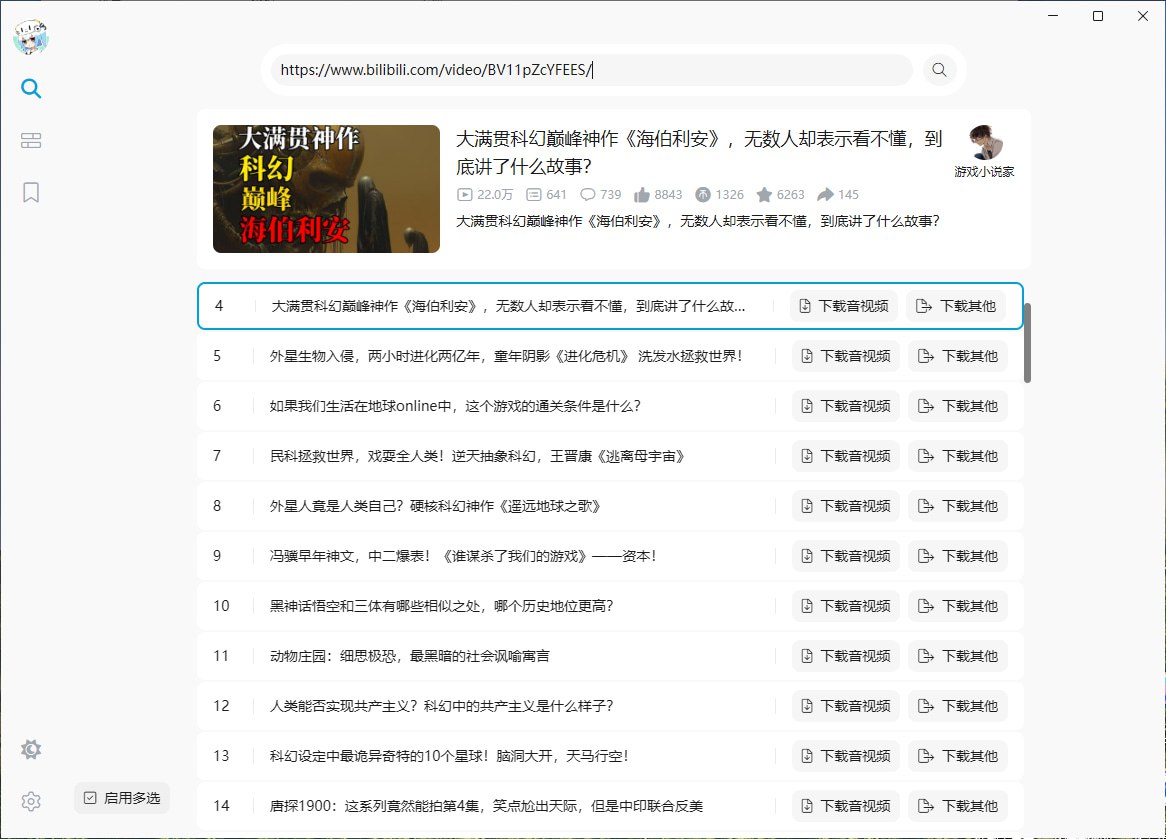Click the likes thumbs-up icon showing 8843
Image resolution: width=1166 pixels, height=839 pixels.
coord(641,194)
